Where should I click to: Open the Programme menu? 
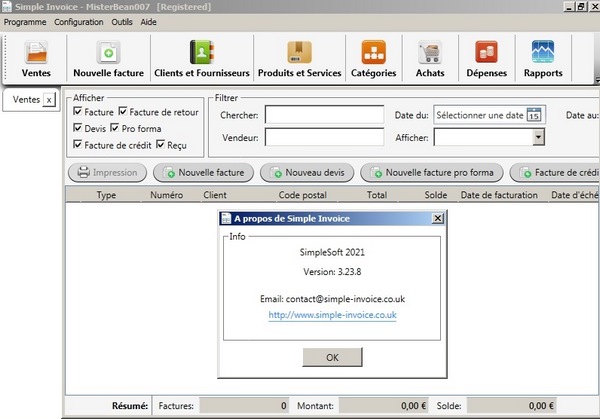[25, 22]
